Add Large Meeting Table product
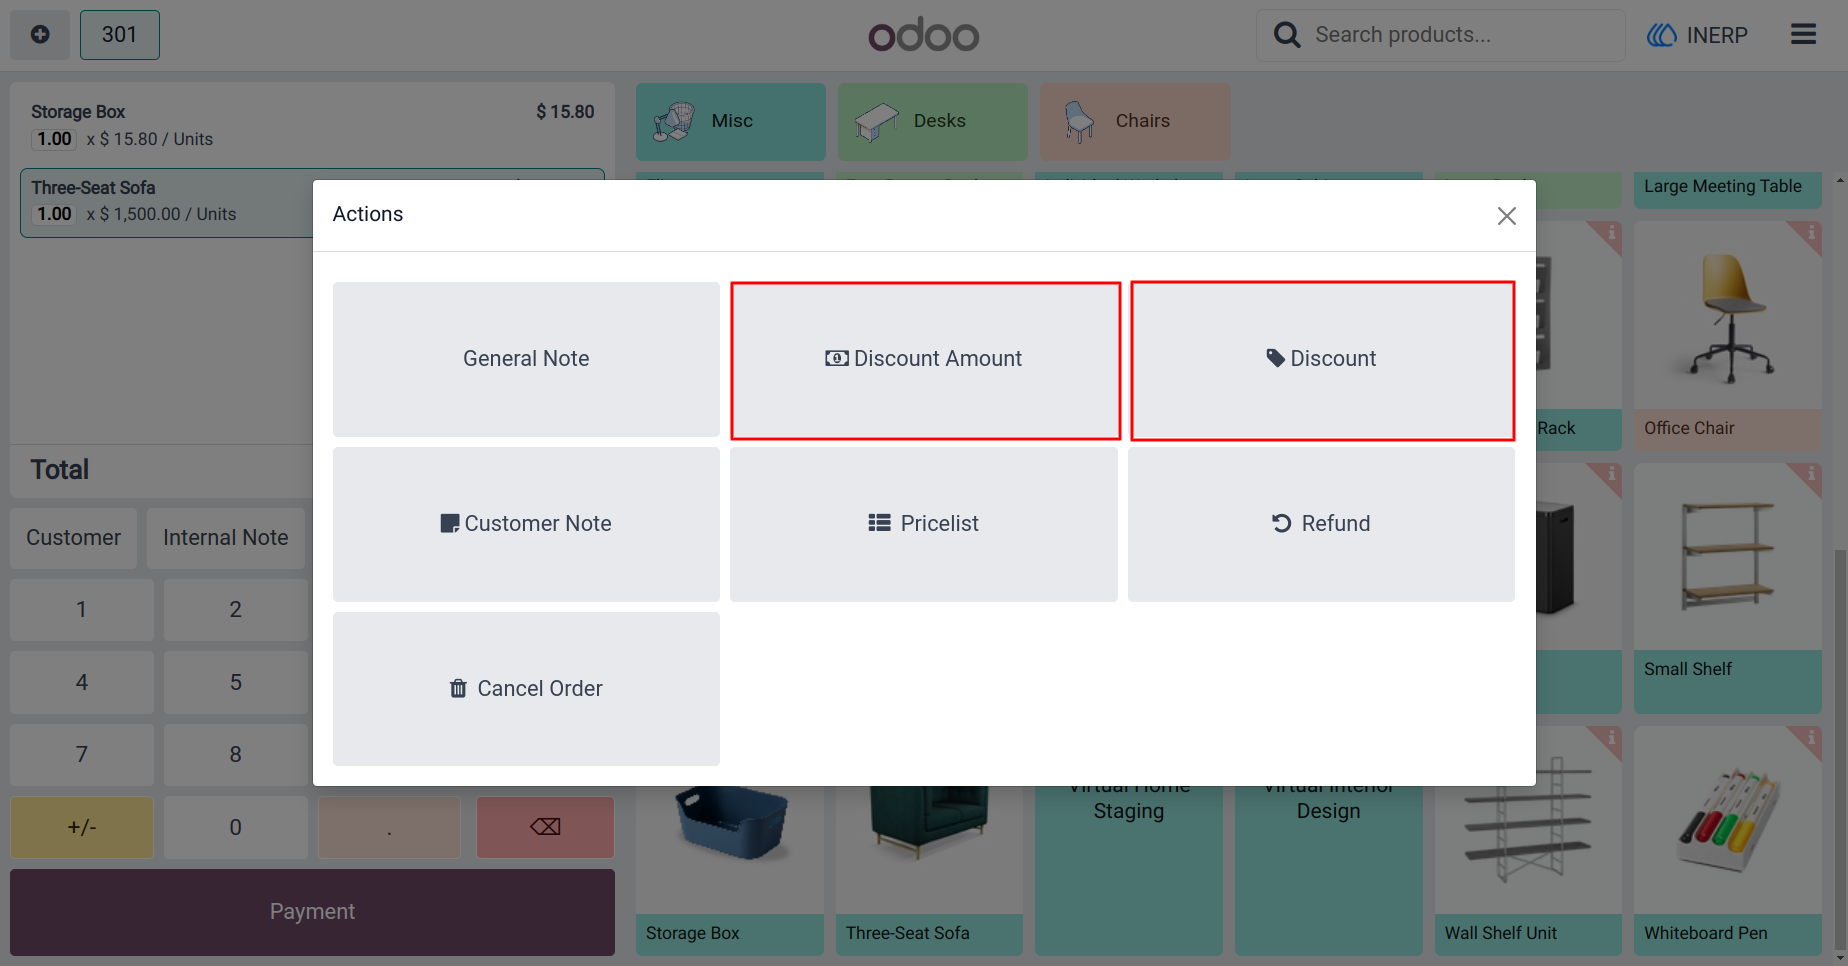This screenshot has width=1848, height=966. tap(1727, 190)
